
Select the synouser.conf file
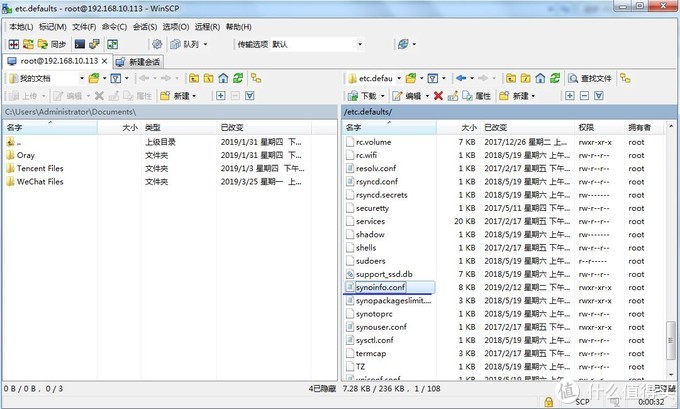click(x=381, y=326)
